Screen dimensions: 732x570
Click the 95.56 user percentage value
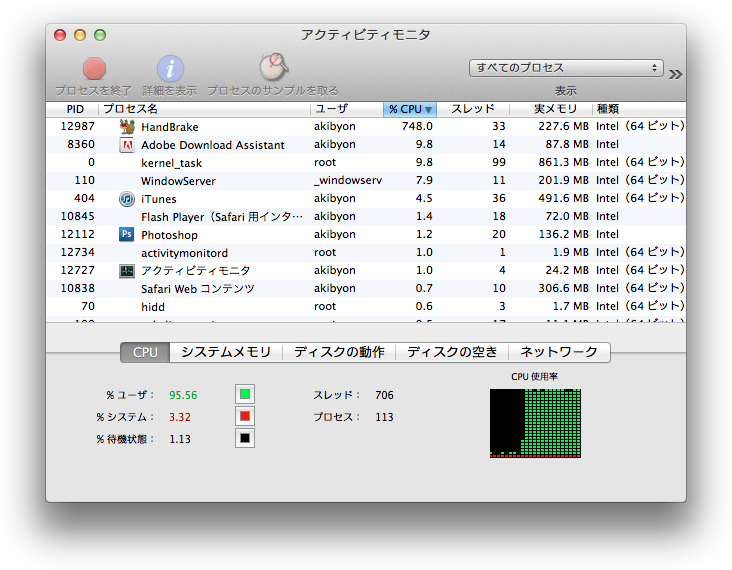click(183, 395)
